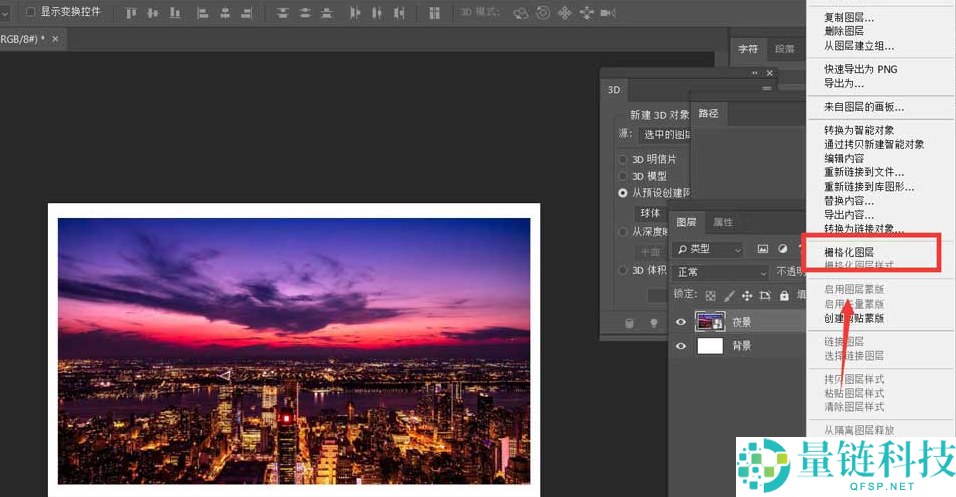Click the align left edges icon
Screen dimensions: 956x497
(x=202, y=13)
